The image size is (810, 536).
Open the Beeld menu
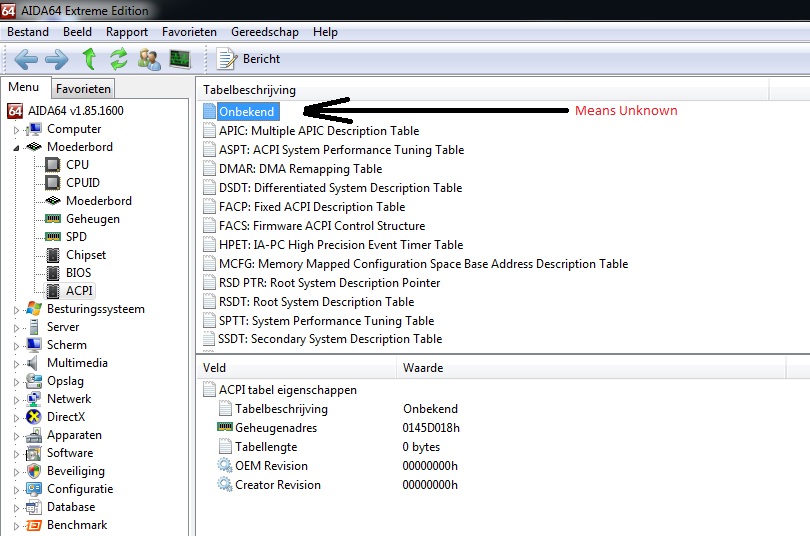point(77,32)
